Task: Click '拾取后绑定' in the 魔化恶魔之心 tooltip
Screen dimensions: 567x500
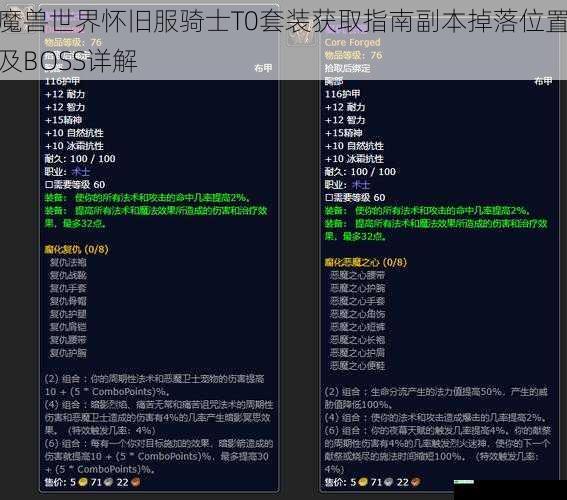Action: (347, 68)
